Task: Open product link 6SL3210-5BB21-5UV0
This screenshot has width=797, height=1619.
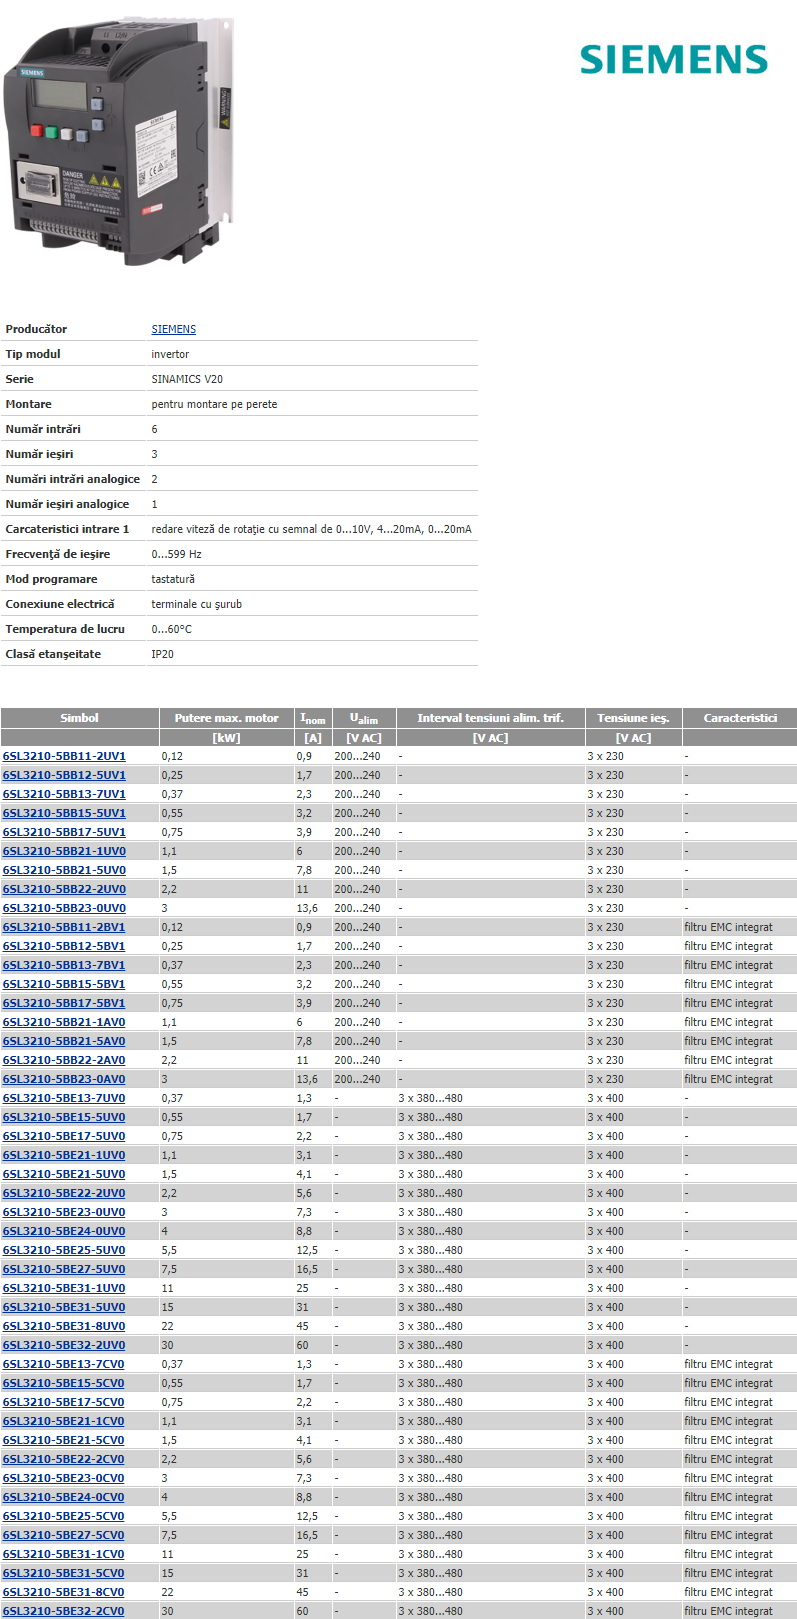Action: coord(64,870)
